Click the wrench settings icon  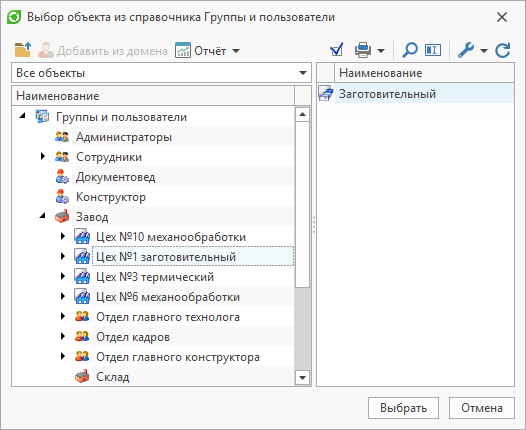[x=466, y=50]
